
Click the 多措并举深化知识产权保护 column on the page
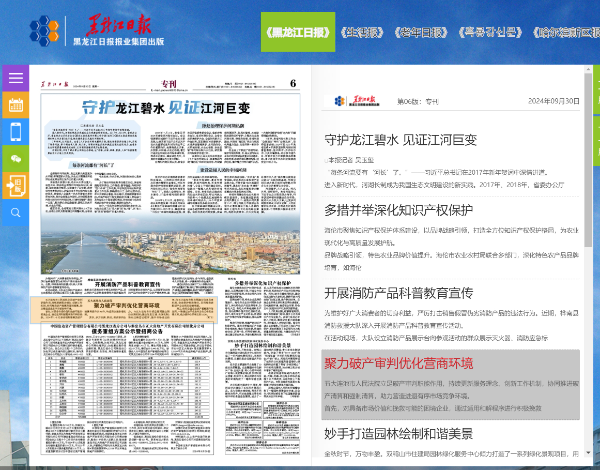coord(262,308)
